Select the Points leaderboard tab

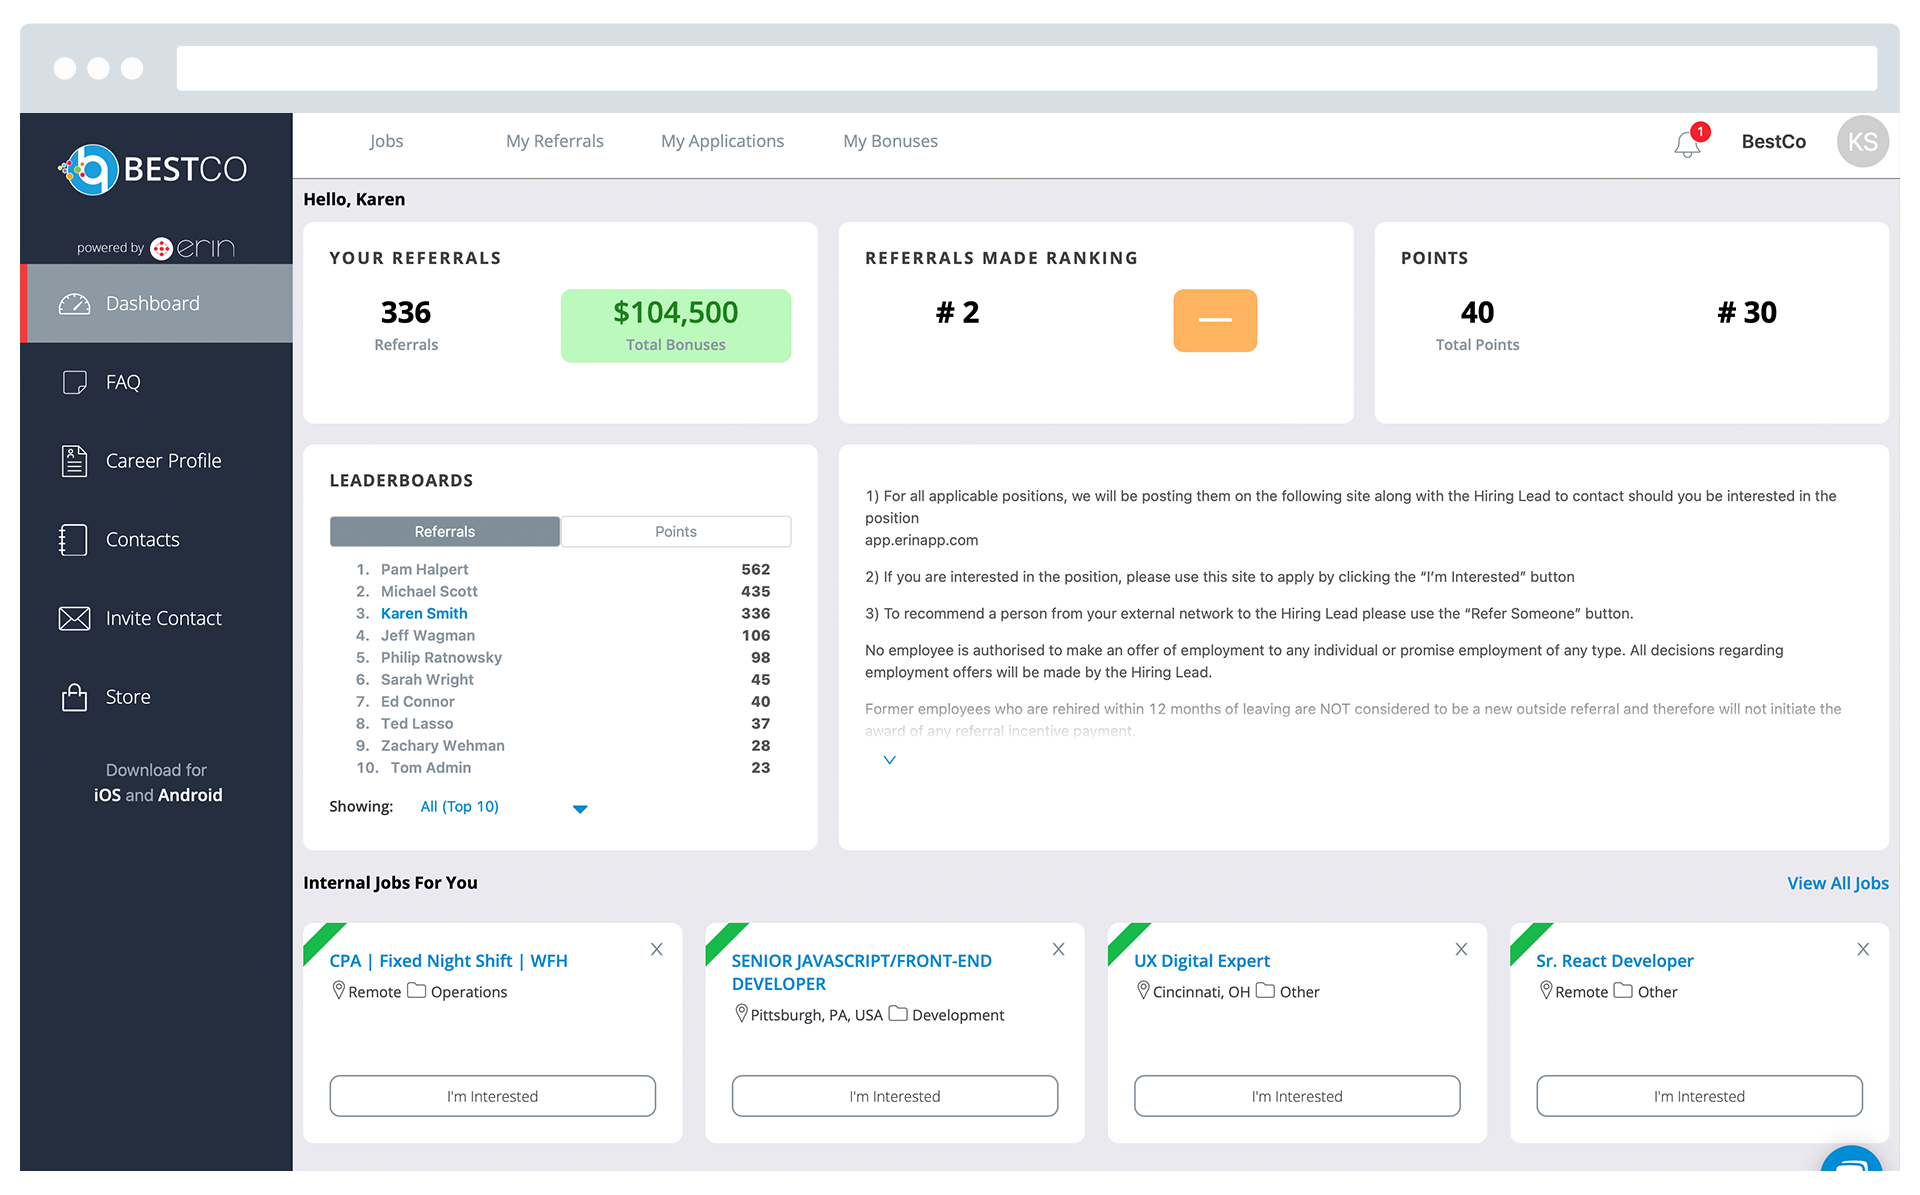(676, 531)
